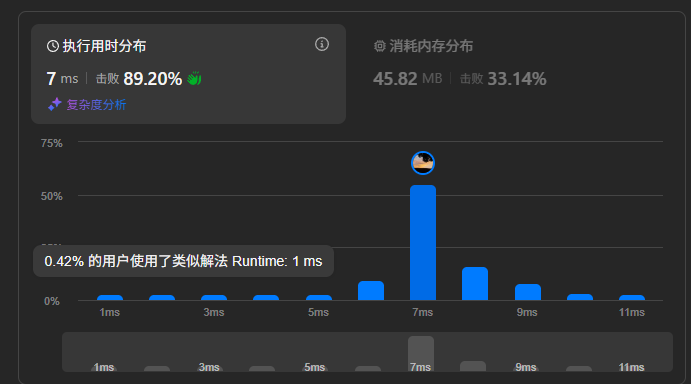Click the 7ms bar in the overview slider

click(x=421, y=354)
